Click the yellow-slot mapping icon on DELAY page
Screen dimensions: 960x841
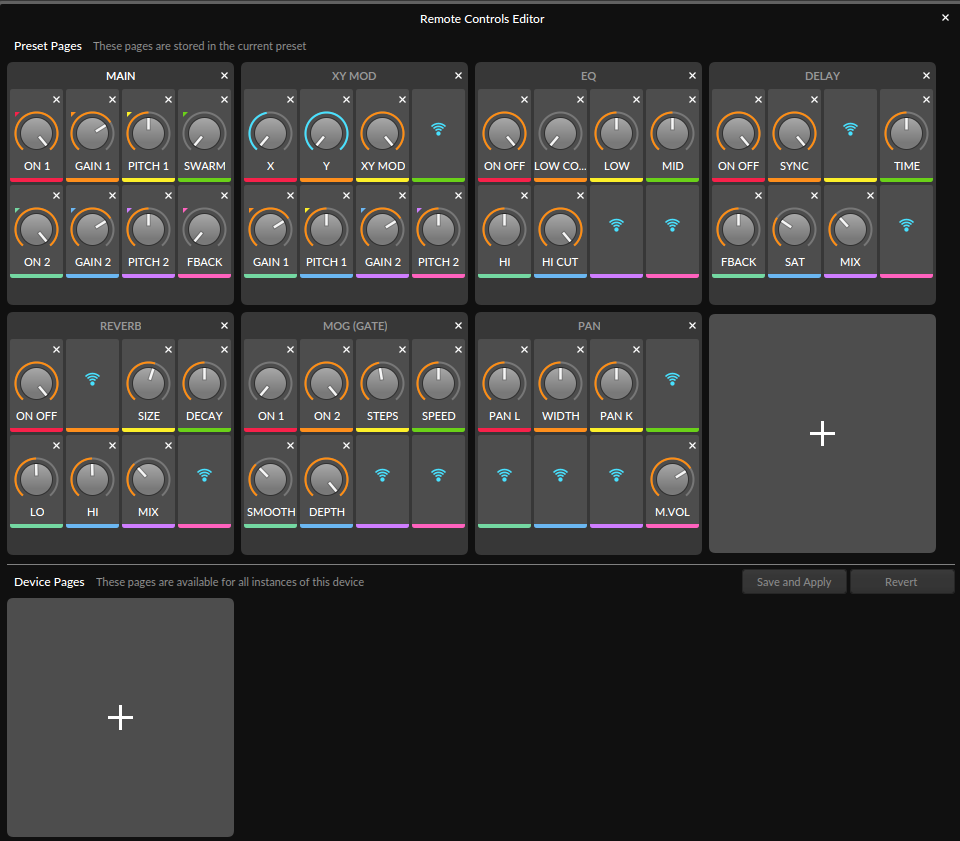850,129
